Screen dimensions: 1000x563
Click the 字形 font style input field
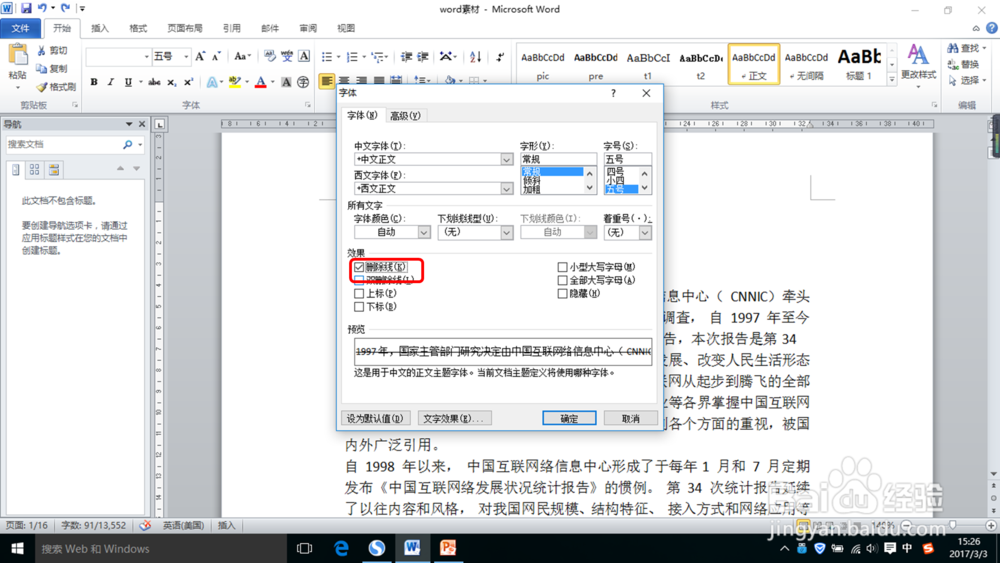[x=558, y=159]
